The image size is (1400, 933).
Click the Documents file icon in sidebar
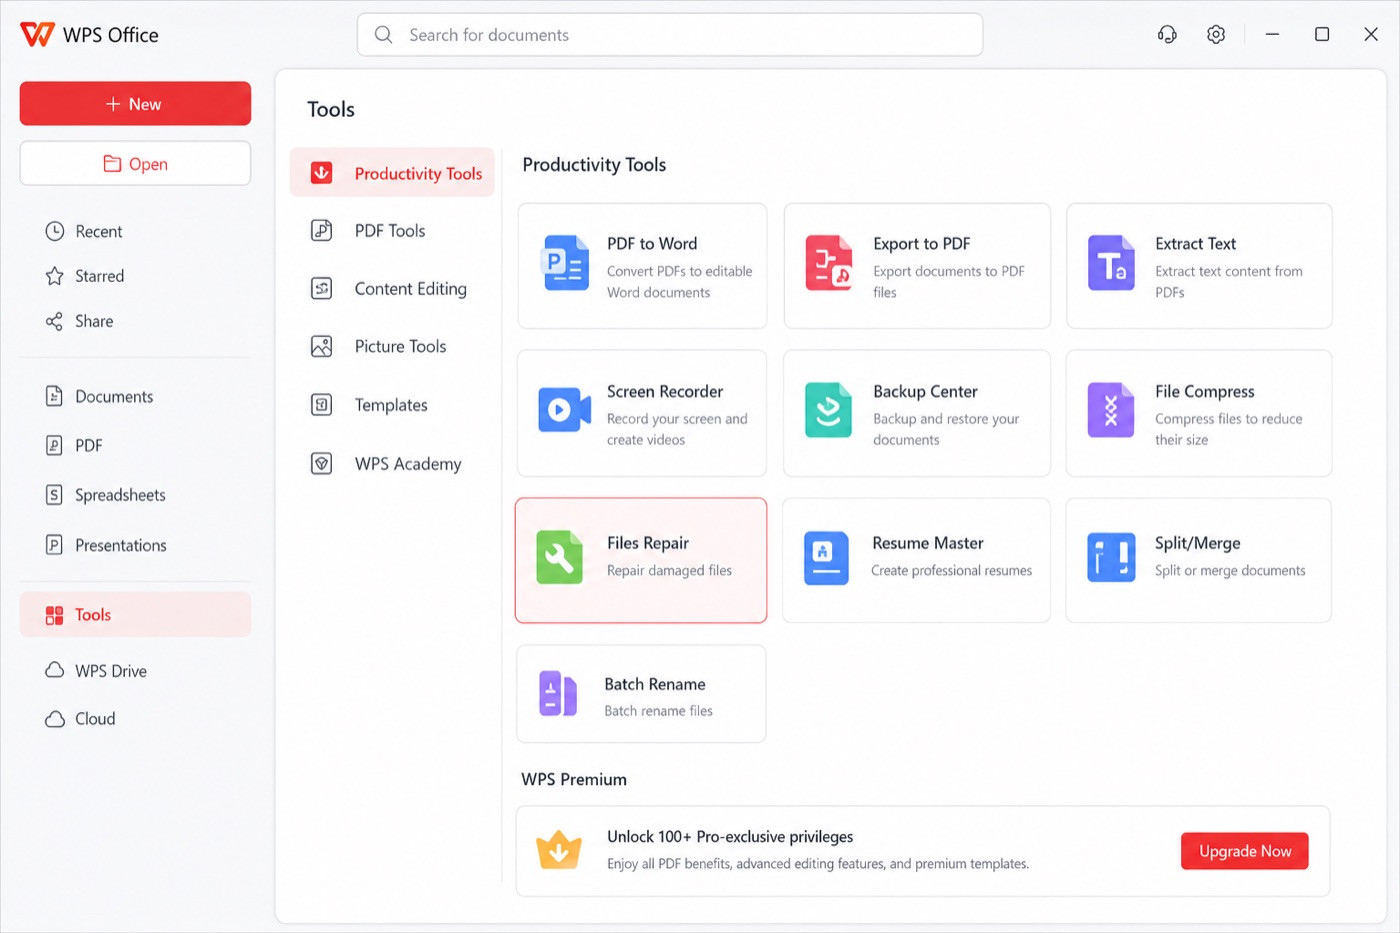click(x=54, y=396)
